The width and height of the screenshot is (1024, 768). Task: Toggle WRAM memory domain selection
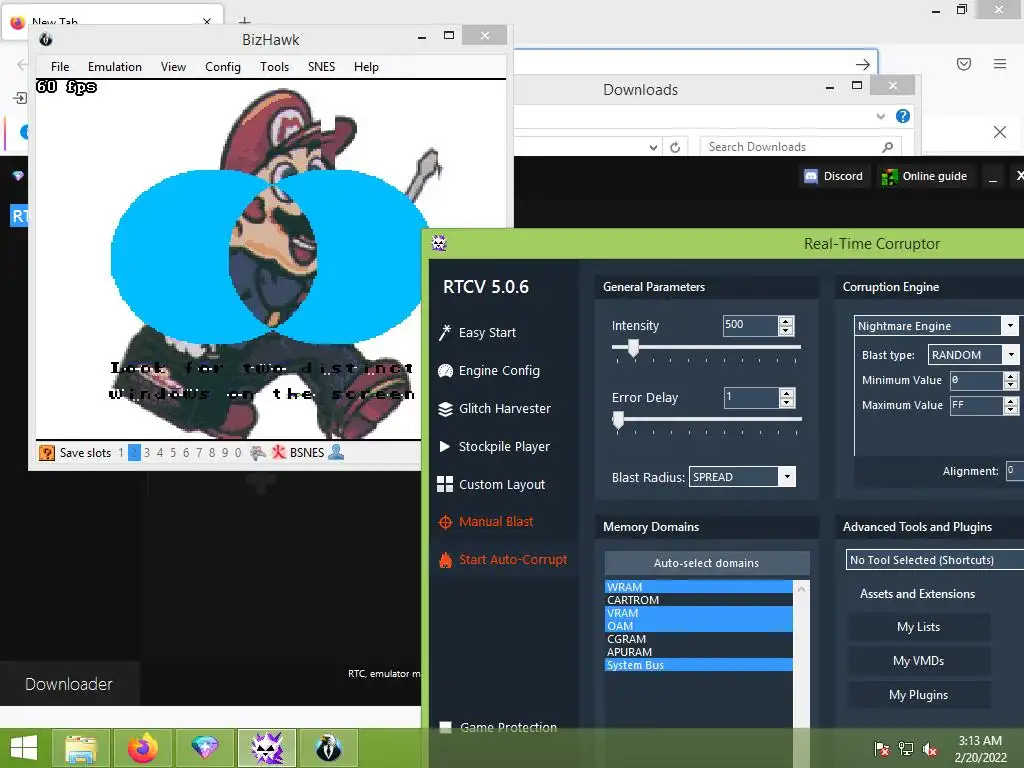point(698,587)
